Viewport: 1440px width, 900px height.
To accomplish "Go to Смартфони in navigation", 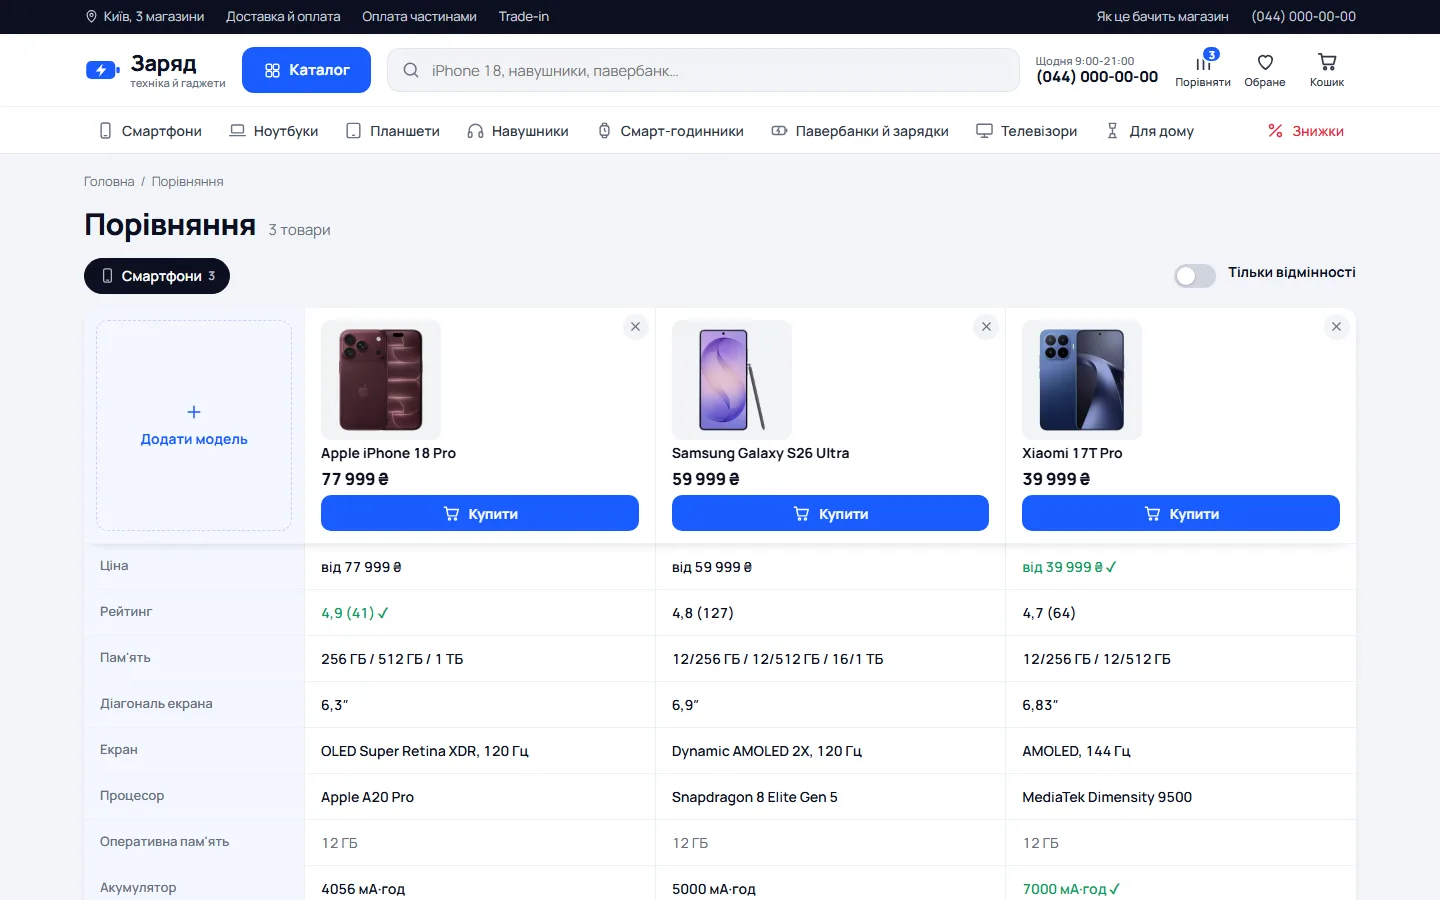I will (x=151, y=131).
